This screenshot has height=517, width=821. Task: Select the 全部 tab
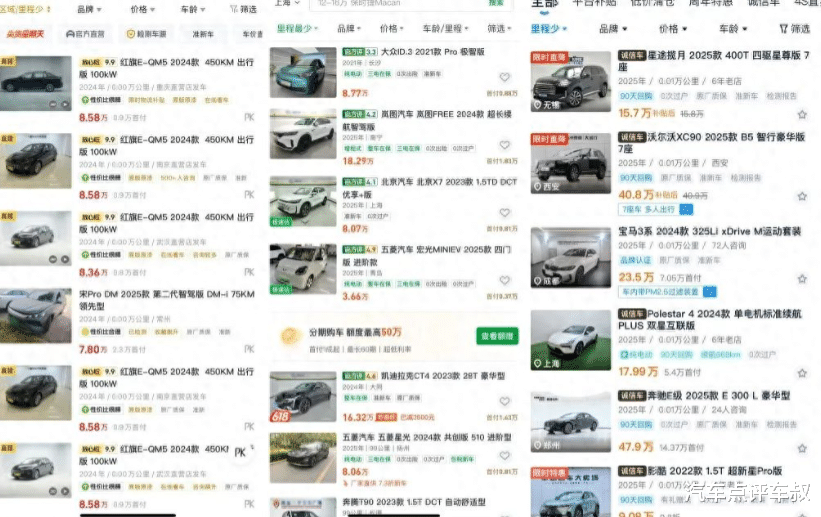[x=545, y=4]
